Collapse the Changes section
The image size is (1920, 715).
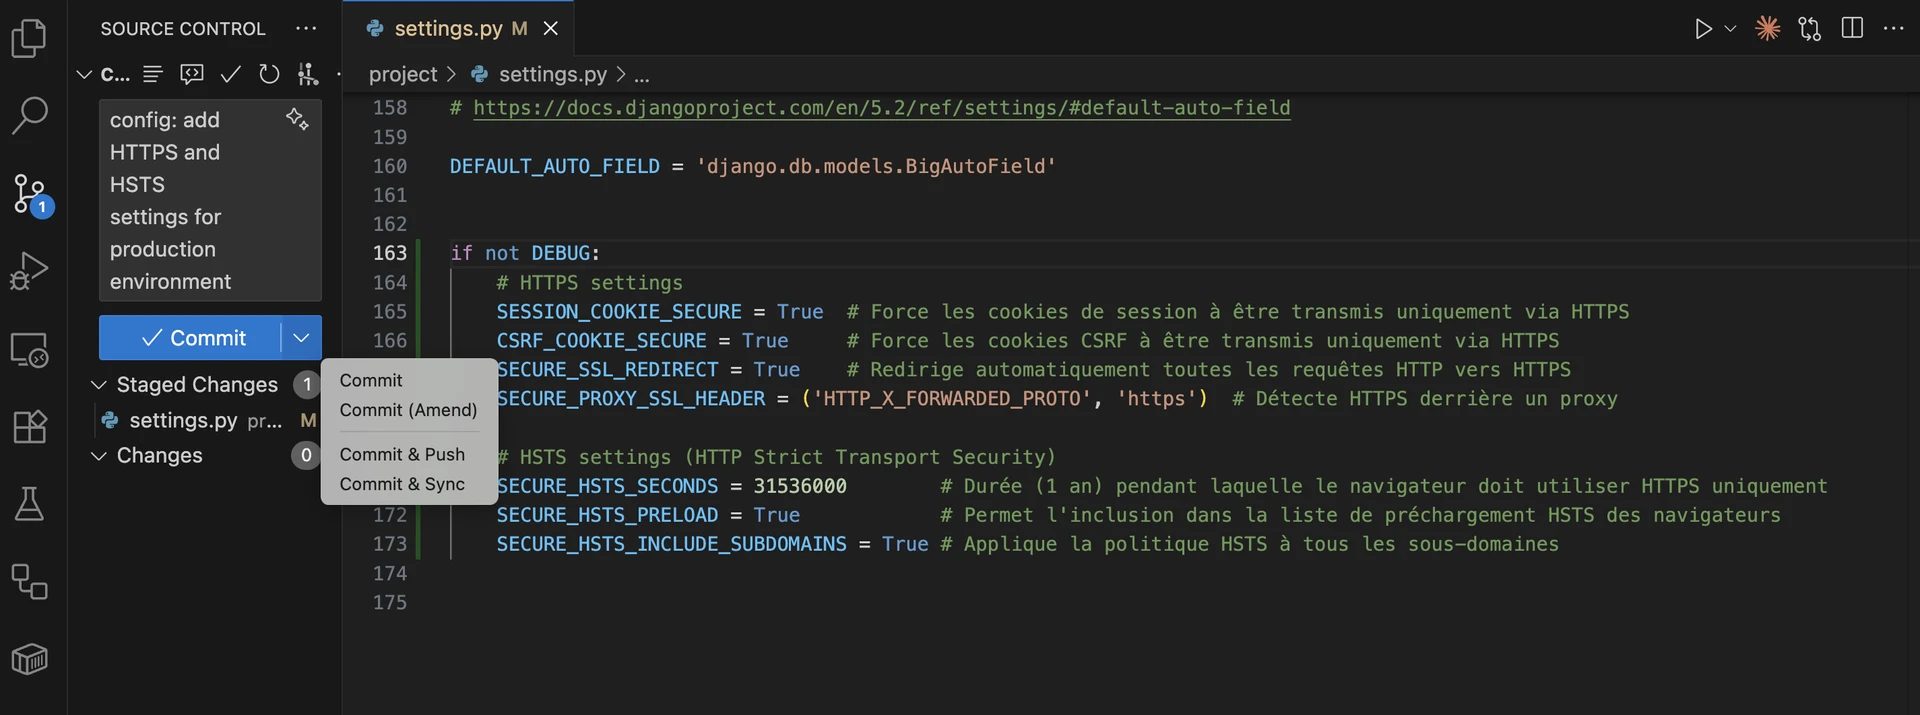click(x=99, y=456)
